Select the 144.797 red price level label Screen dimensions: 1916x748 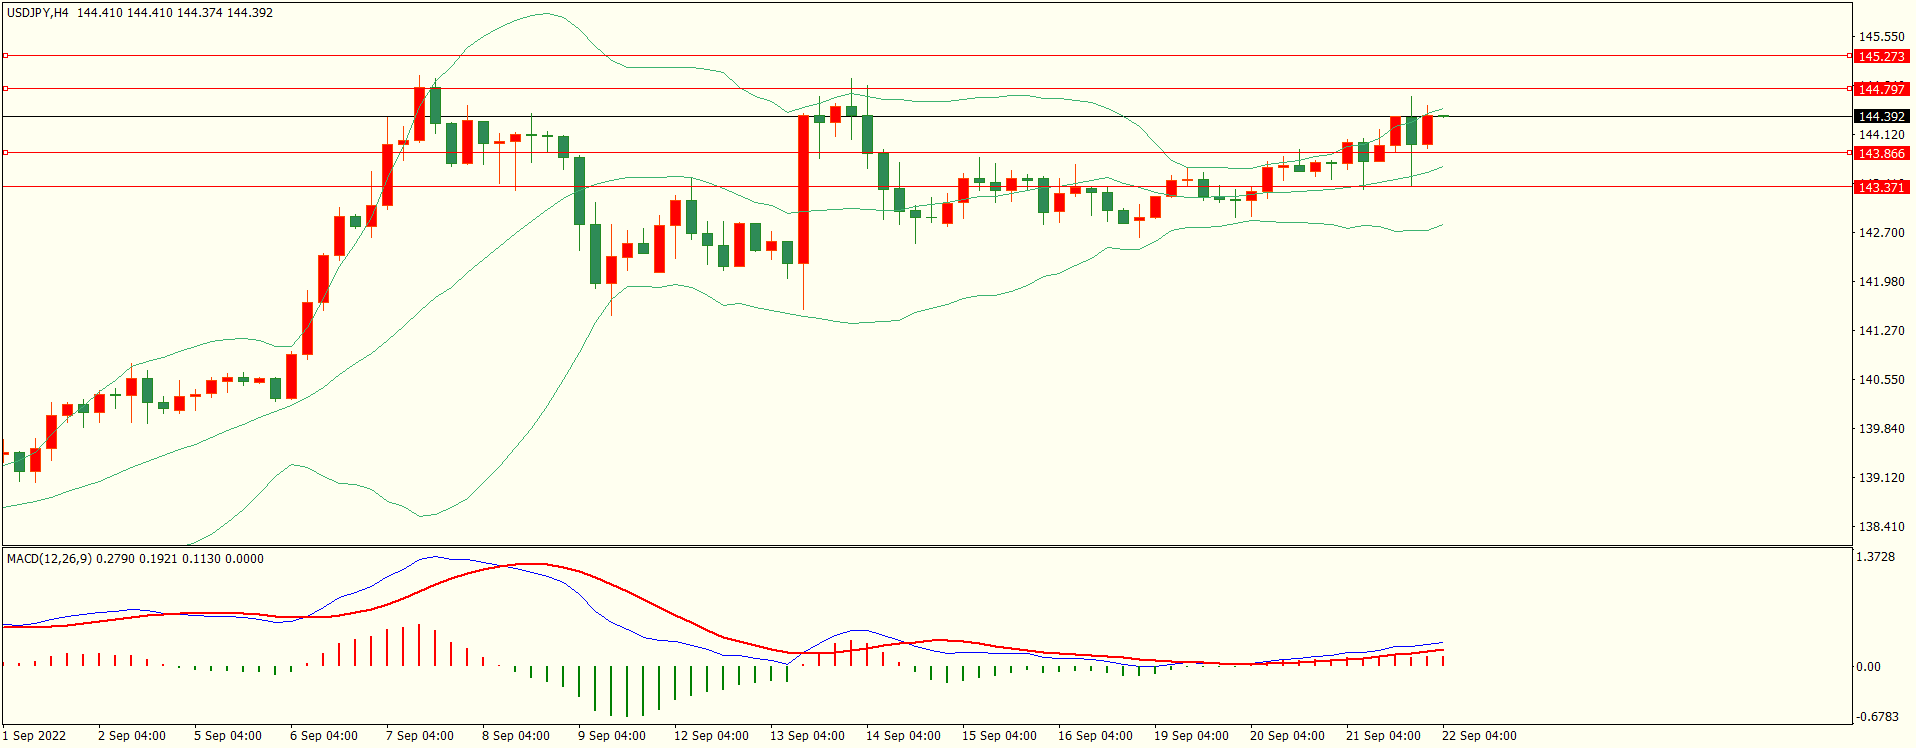click(1881, 90)
